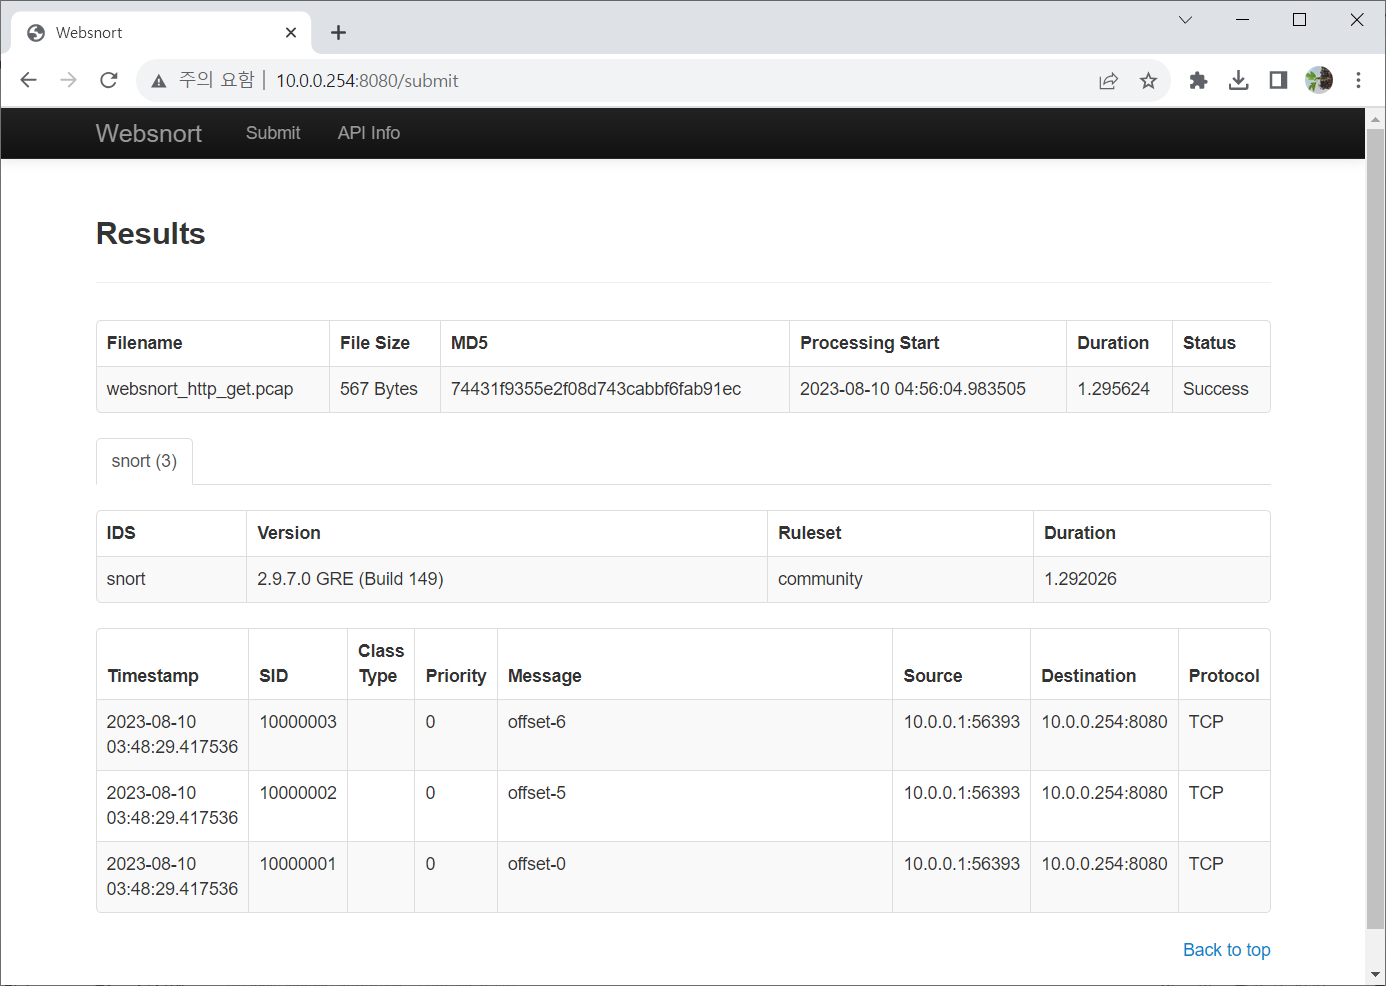This screenshot has height=986, width=1386.
Task: Close the Websnort tab
Action: [x=291, y=33]
